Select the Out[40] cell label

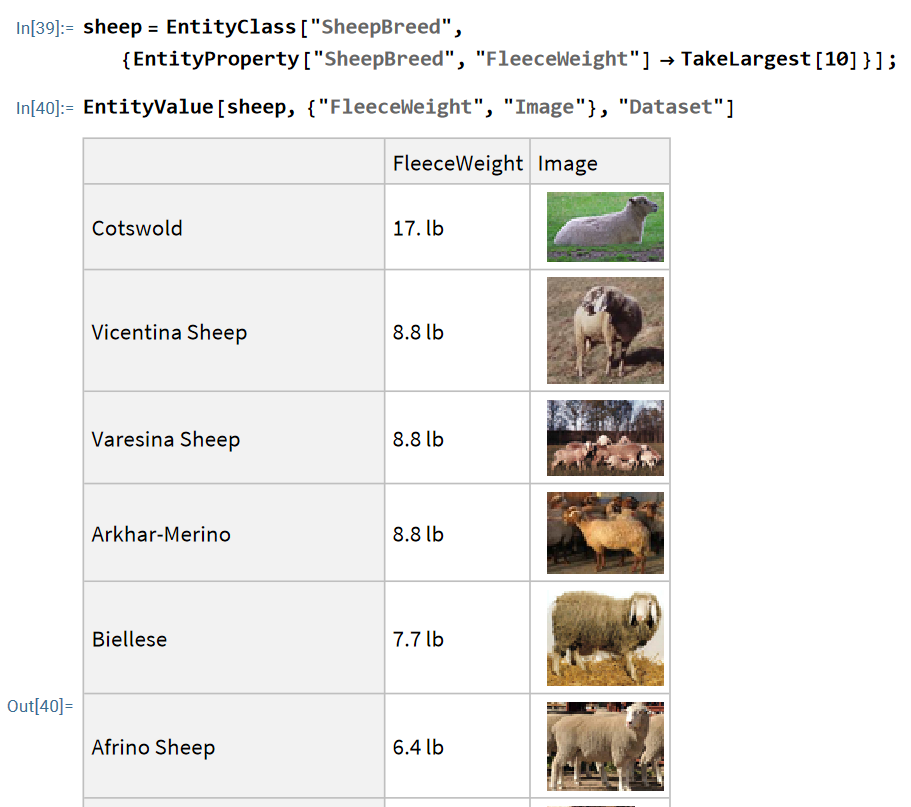click(40, 706)
